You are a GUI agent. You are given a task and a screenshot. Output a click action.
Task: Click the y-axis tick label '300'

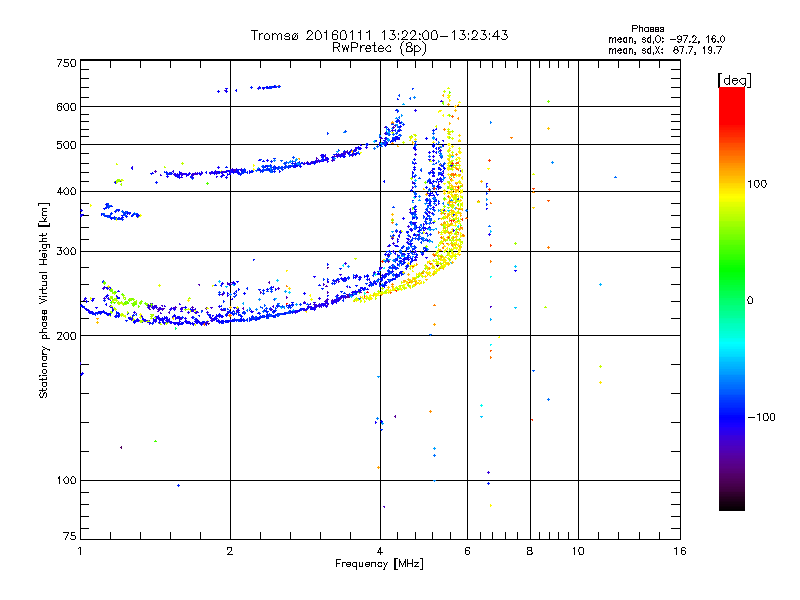[66, 251]
